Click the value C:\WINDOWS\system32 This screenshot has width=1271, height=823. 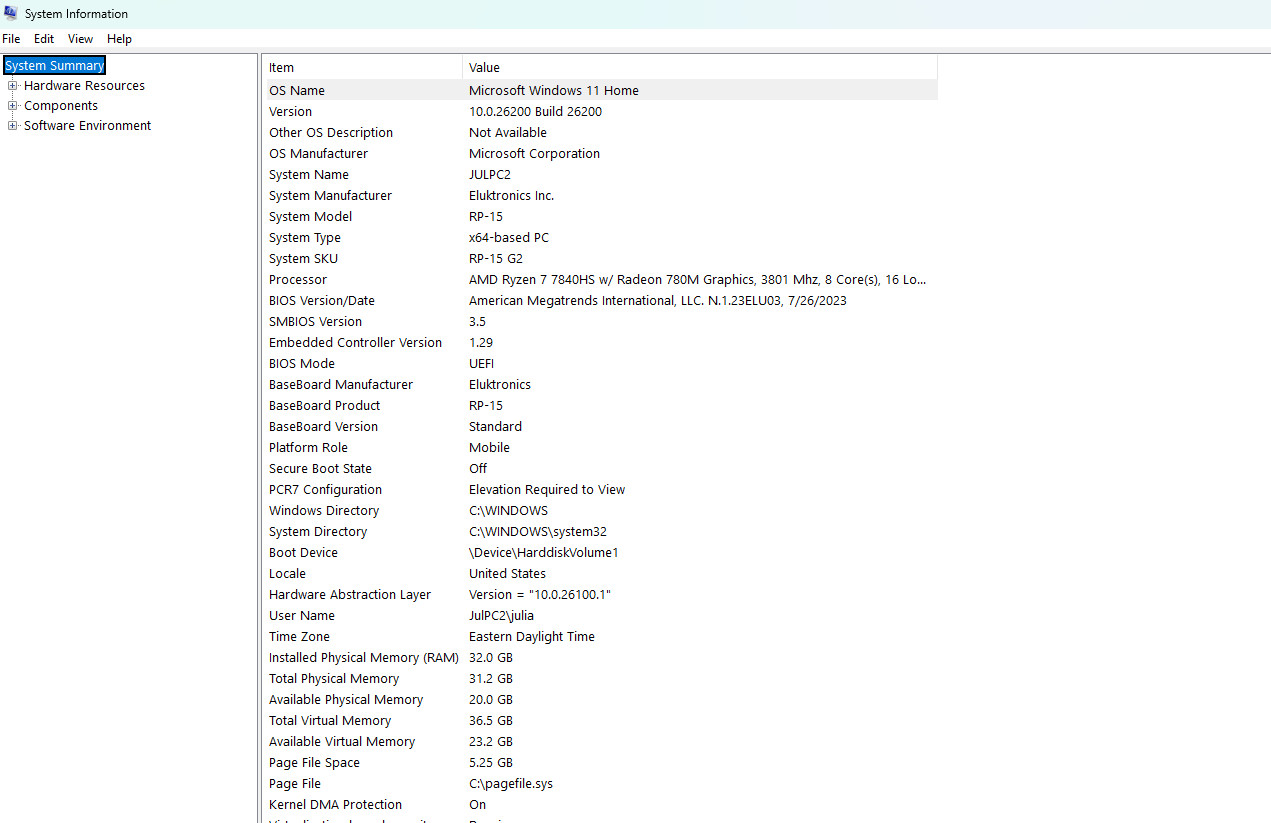tap(538, 532)
